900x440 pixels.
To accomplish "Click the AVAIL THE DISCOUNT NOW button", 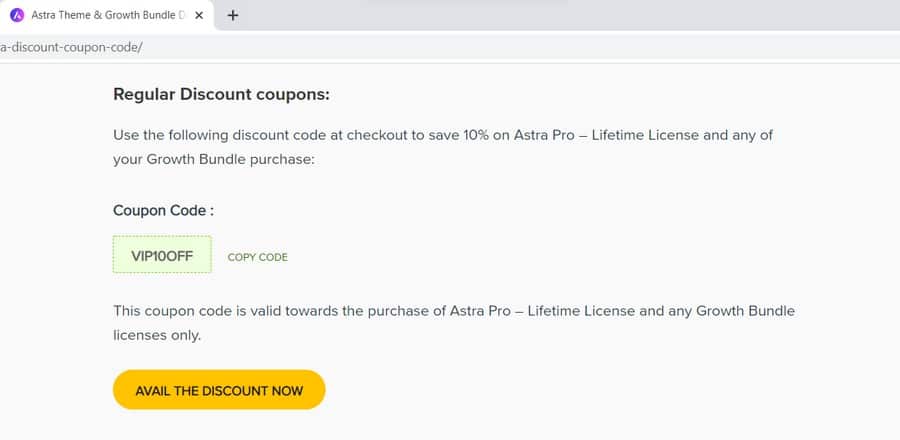I will click(x=219, y=390).
